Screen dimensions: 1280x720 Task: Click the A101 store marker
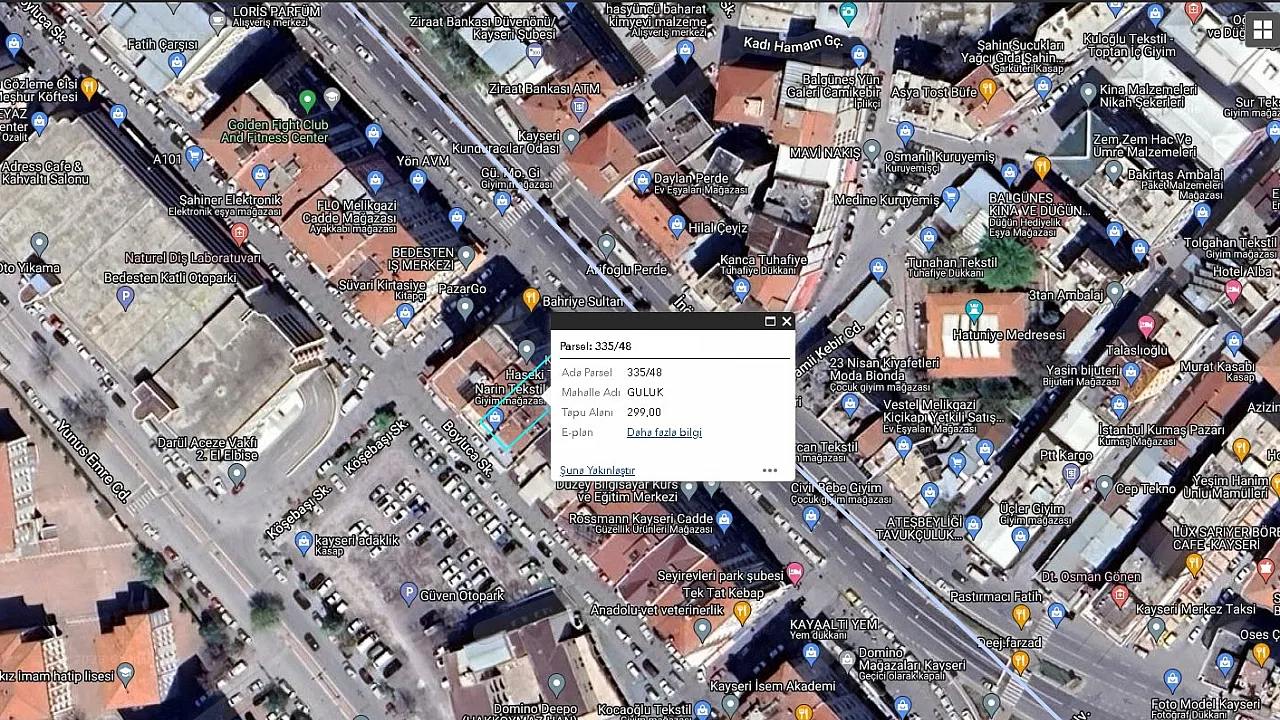[195, 155]
